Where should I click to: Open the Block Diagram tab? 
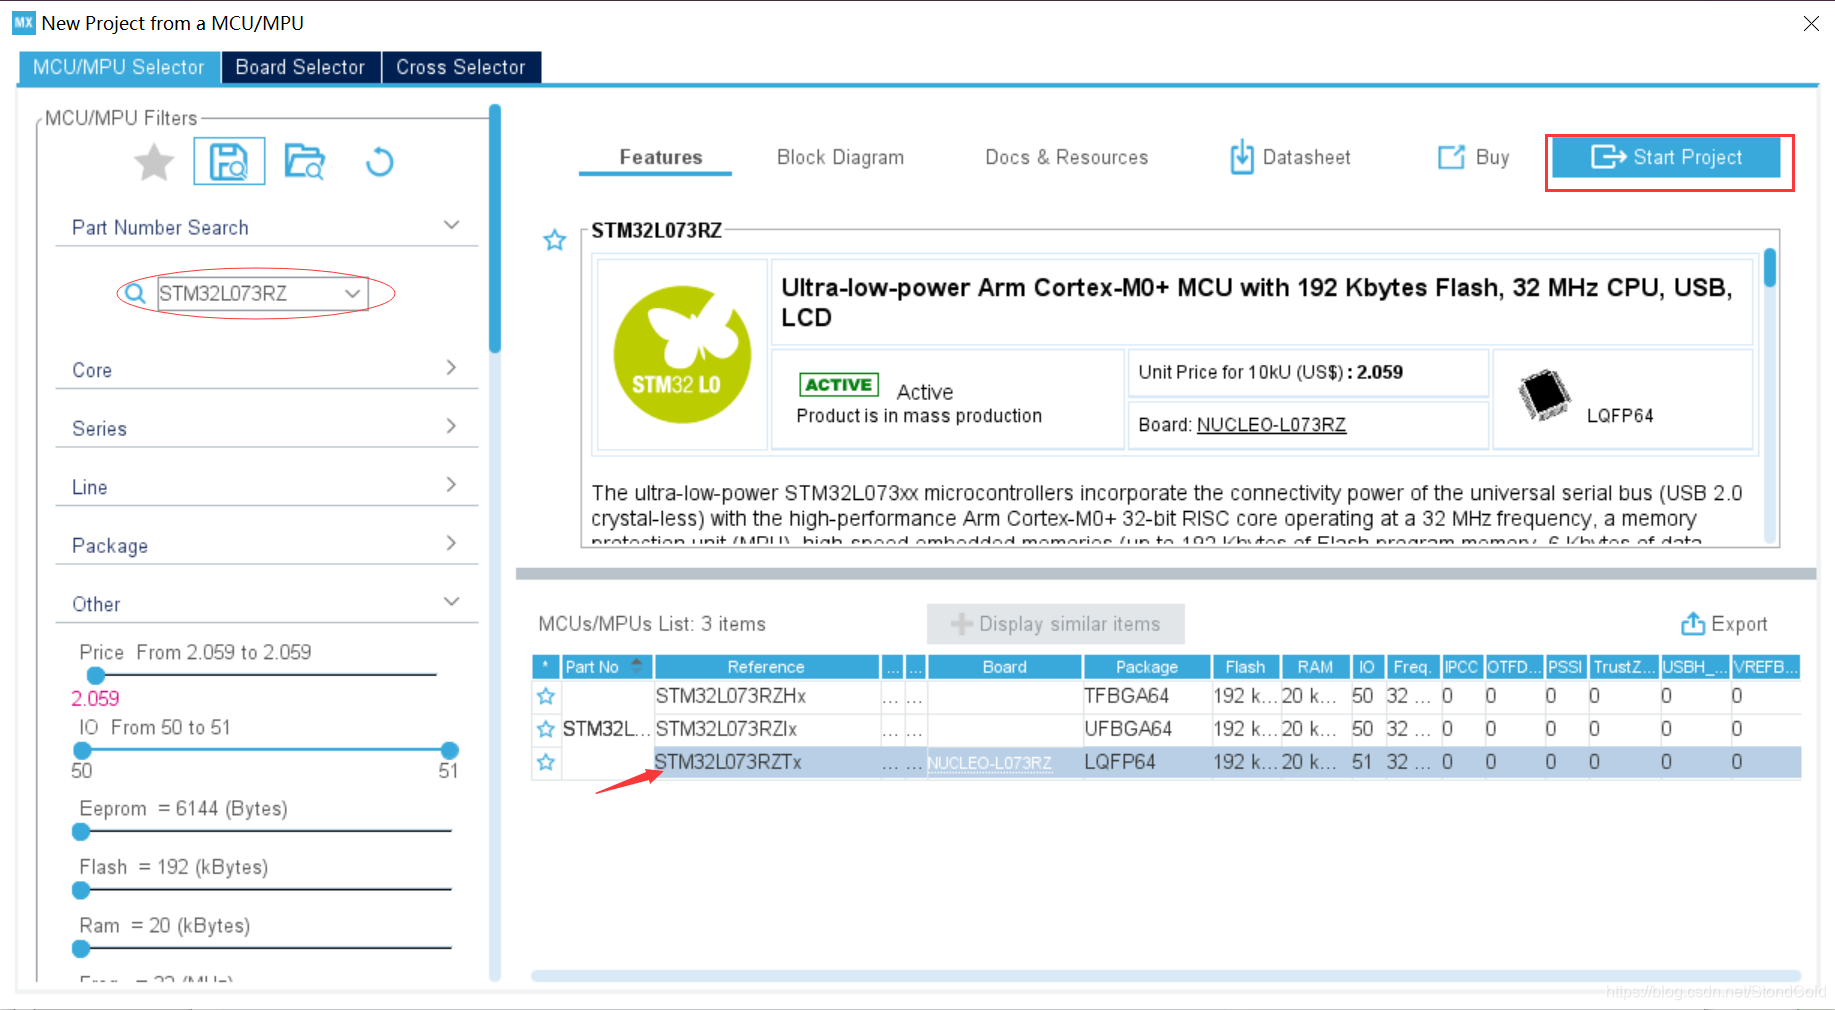pyautogui.click(x=840, y=157)
